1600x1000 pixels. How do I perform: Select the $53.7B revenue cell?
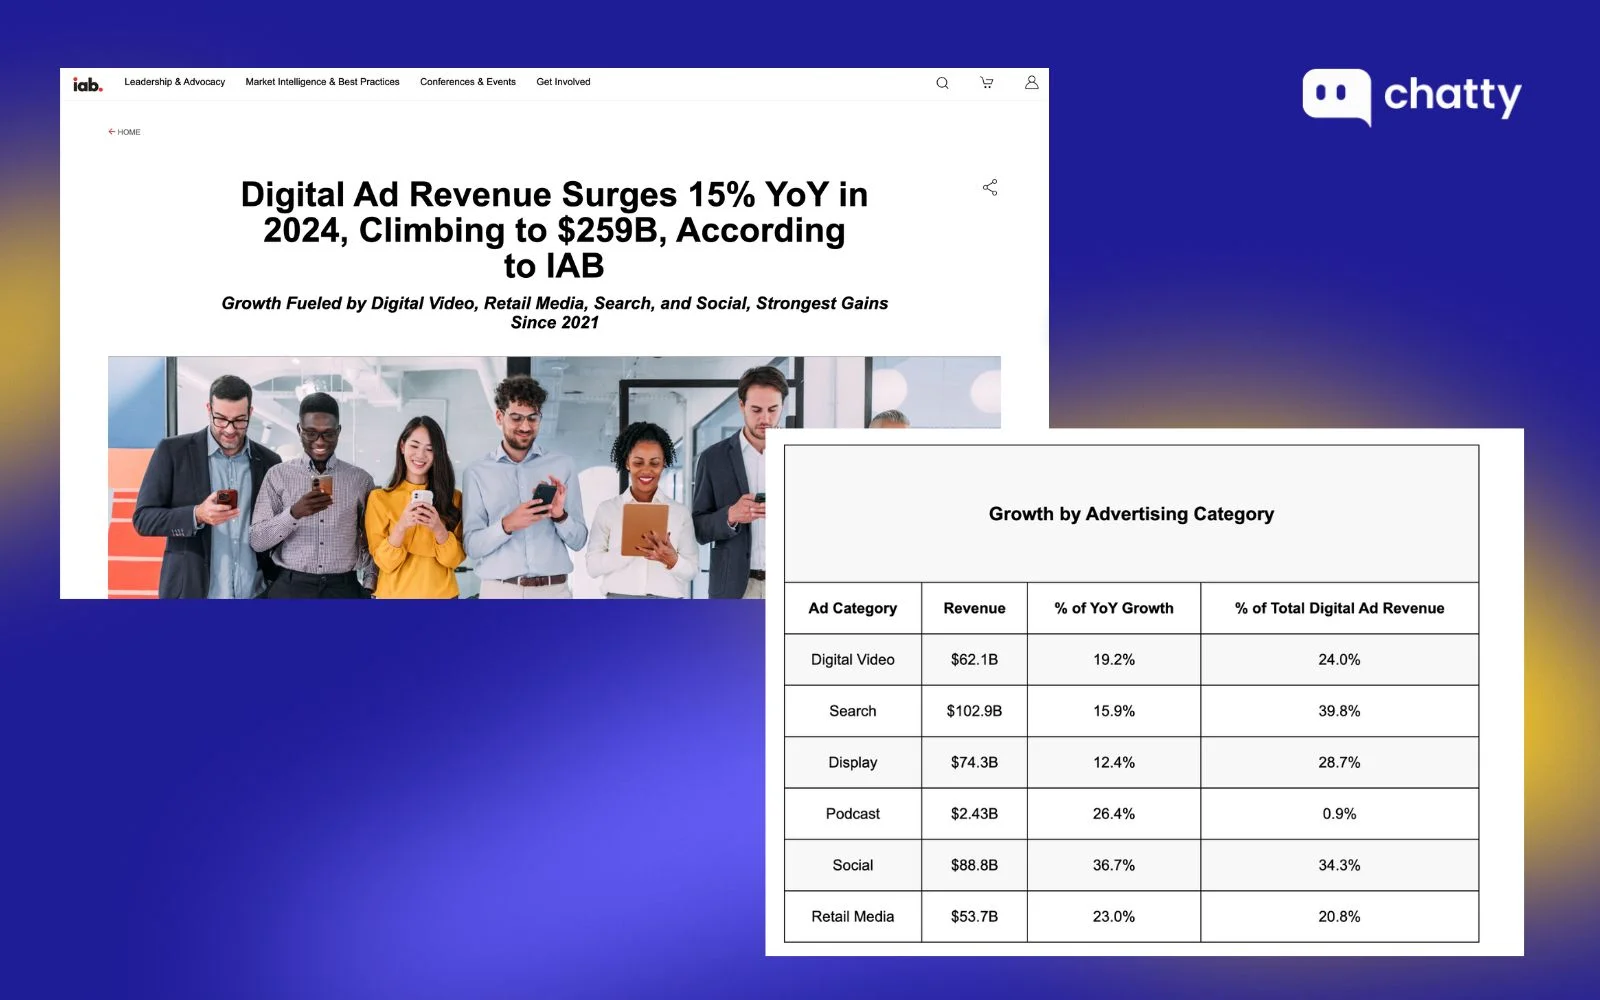(974, 917)
